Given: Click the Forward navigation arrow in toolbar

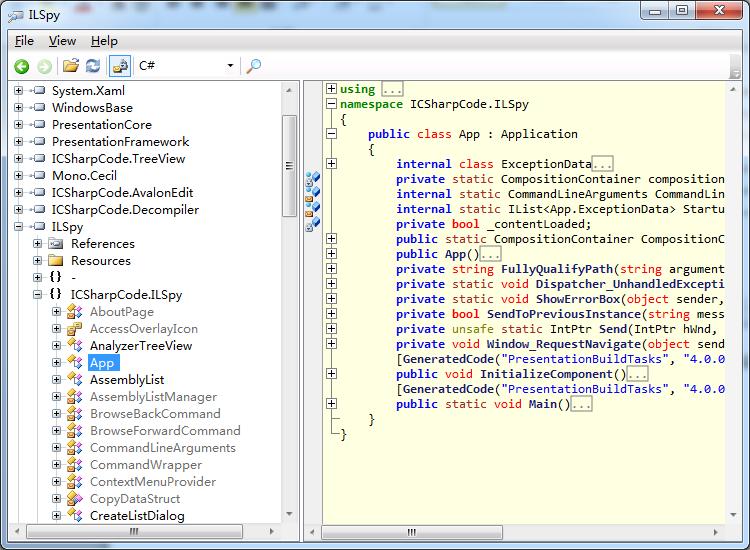Looking at the screenshot, I should (x=44, y=66).
